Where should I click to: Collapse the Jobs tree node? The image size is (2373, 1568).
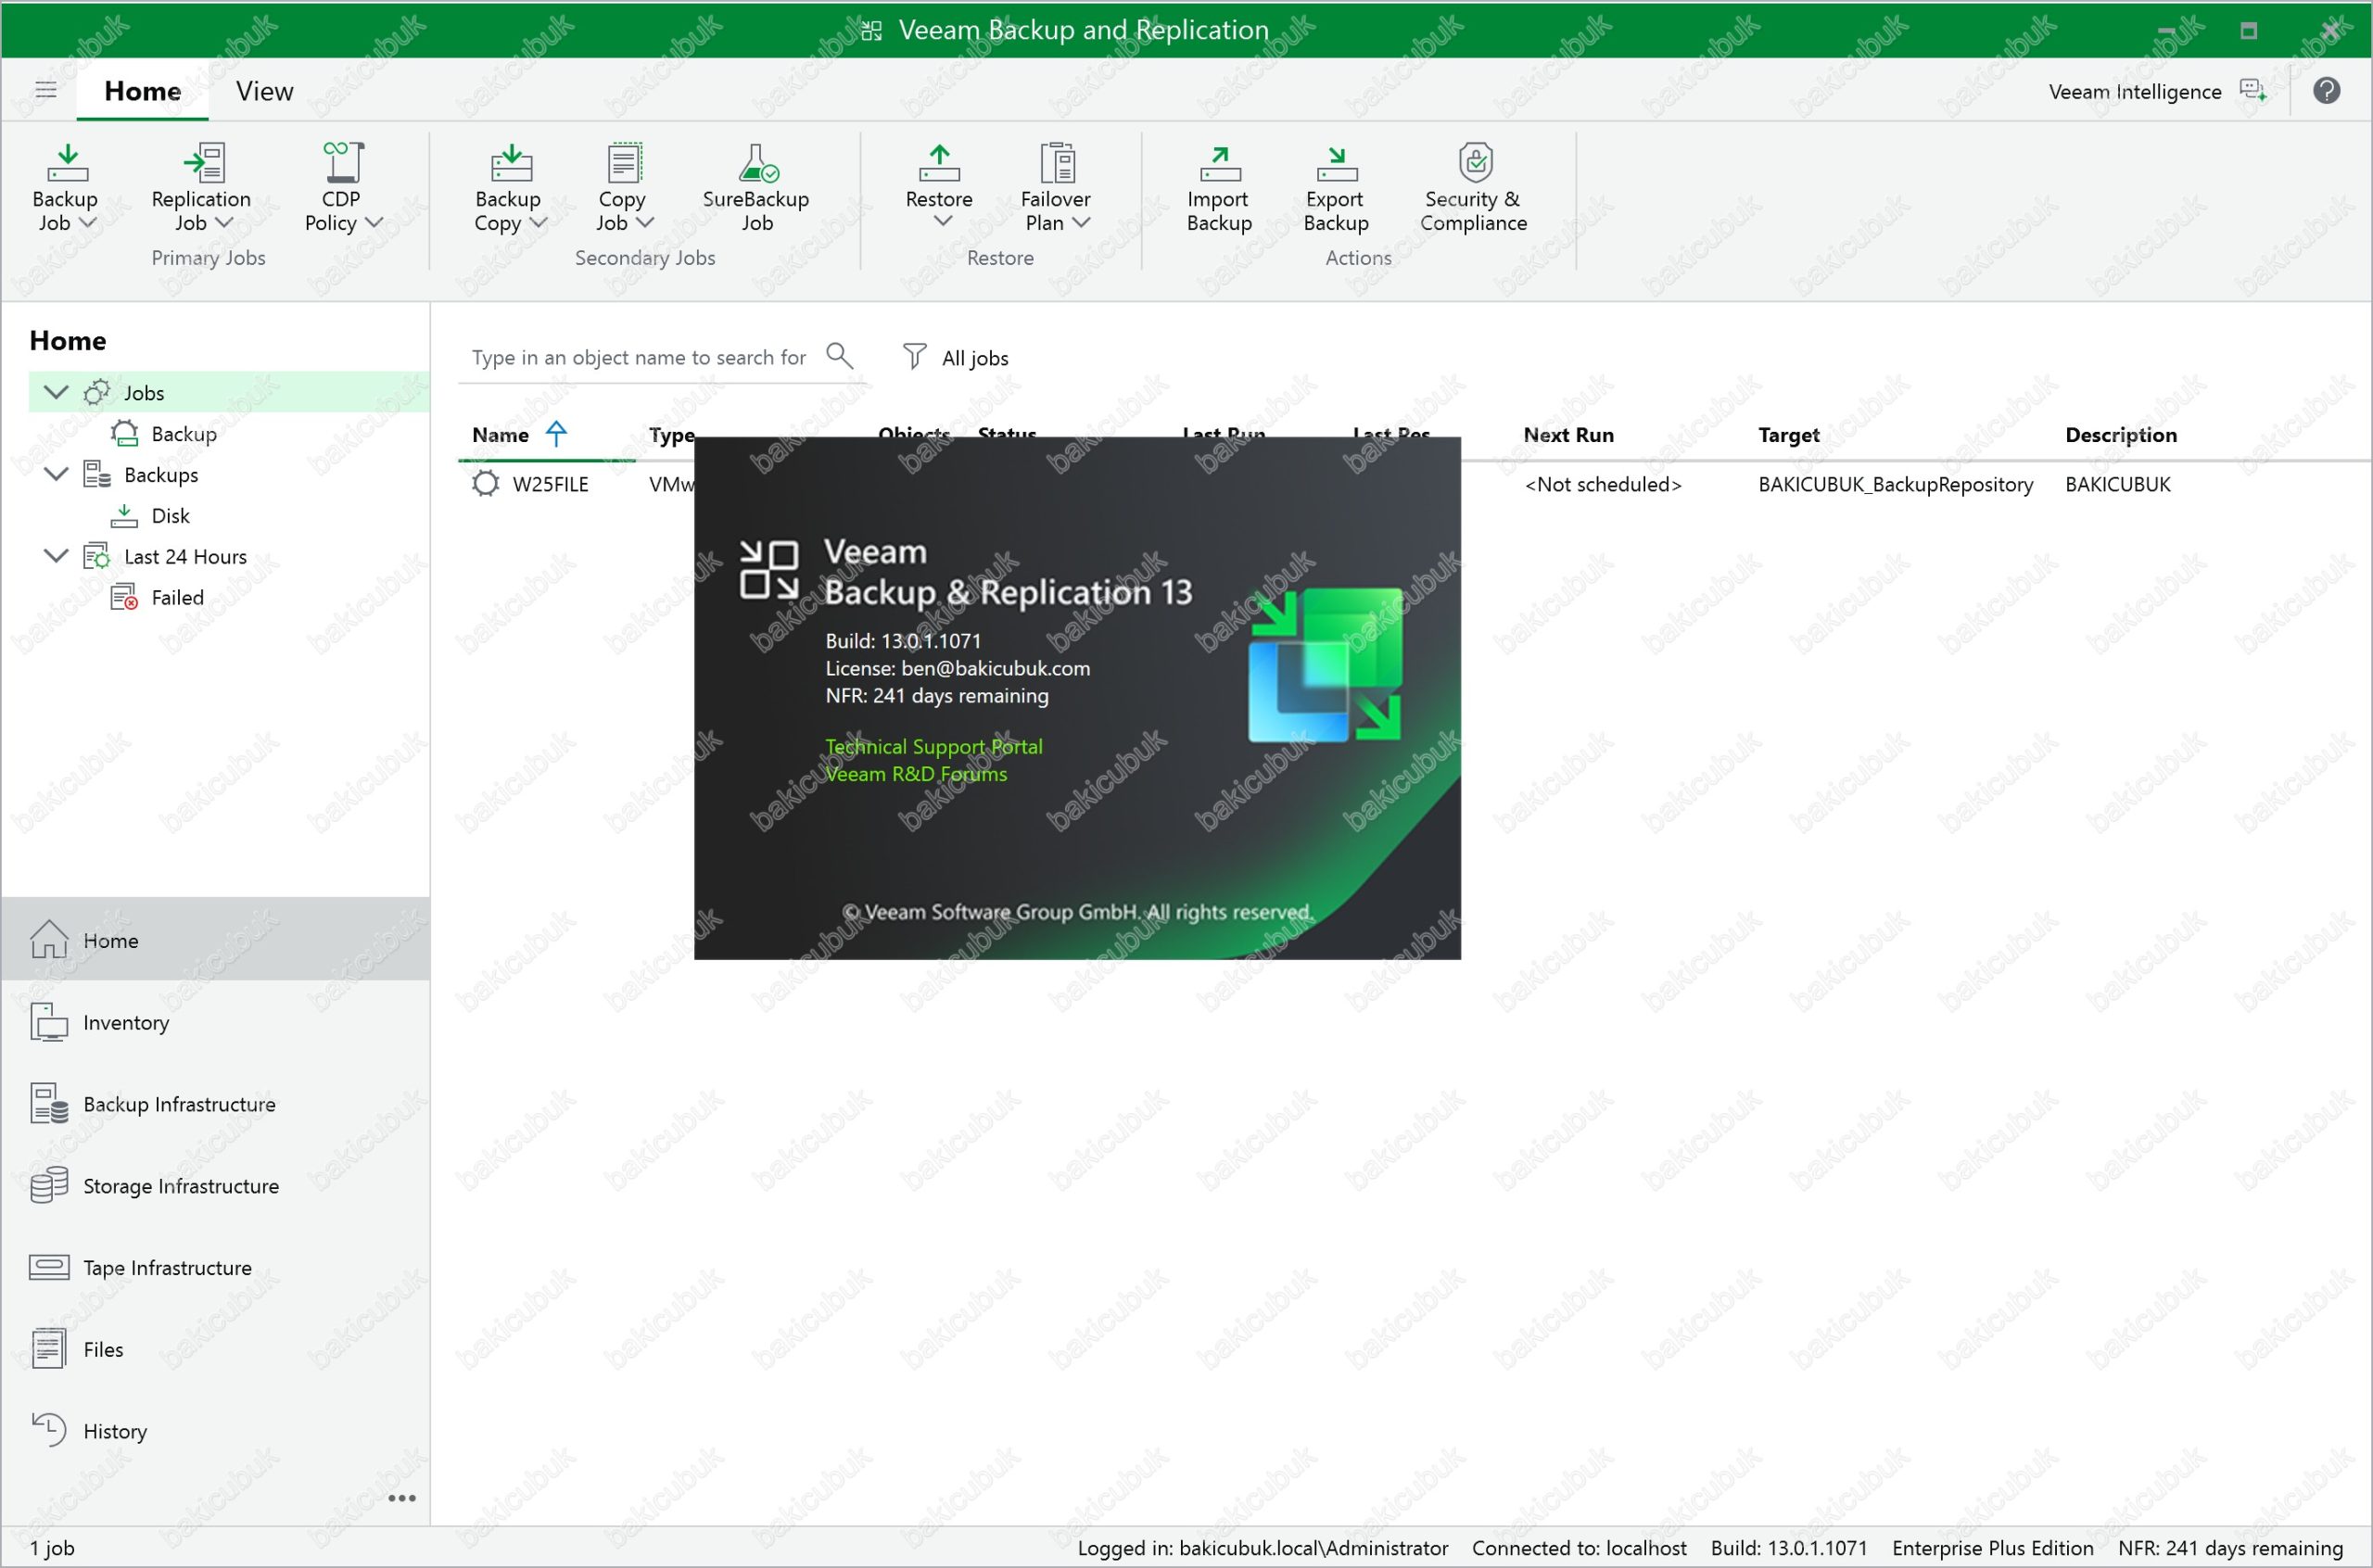[56, 392]
